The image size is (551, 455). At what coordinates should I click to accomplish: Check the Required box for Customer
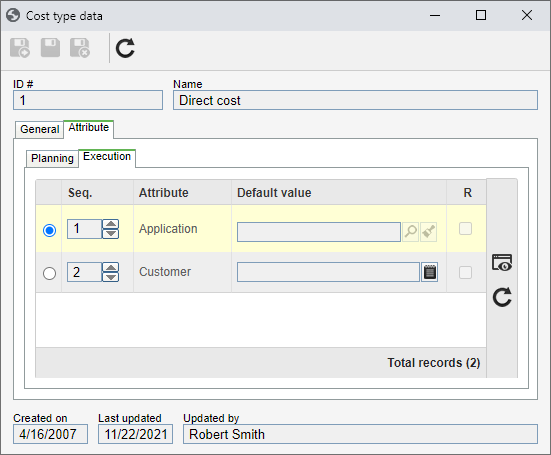point(465,272)
